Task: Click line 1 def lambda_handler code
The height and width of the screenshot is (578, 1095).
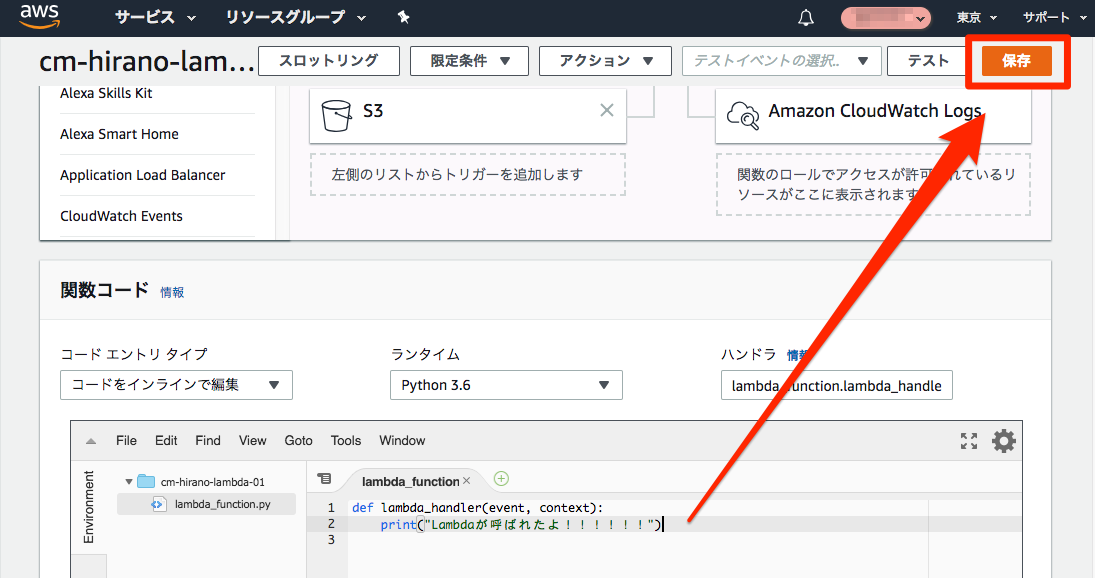Action: pyautogui.click(x=477, y=507)
